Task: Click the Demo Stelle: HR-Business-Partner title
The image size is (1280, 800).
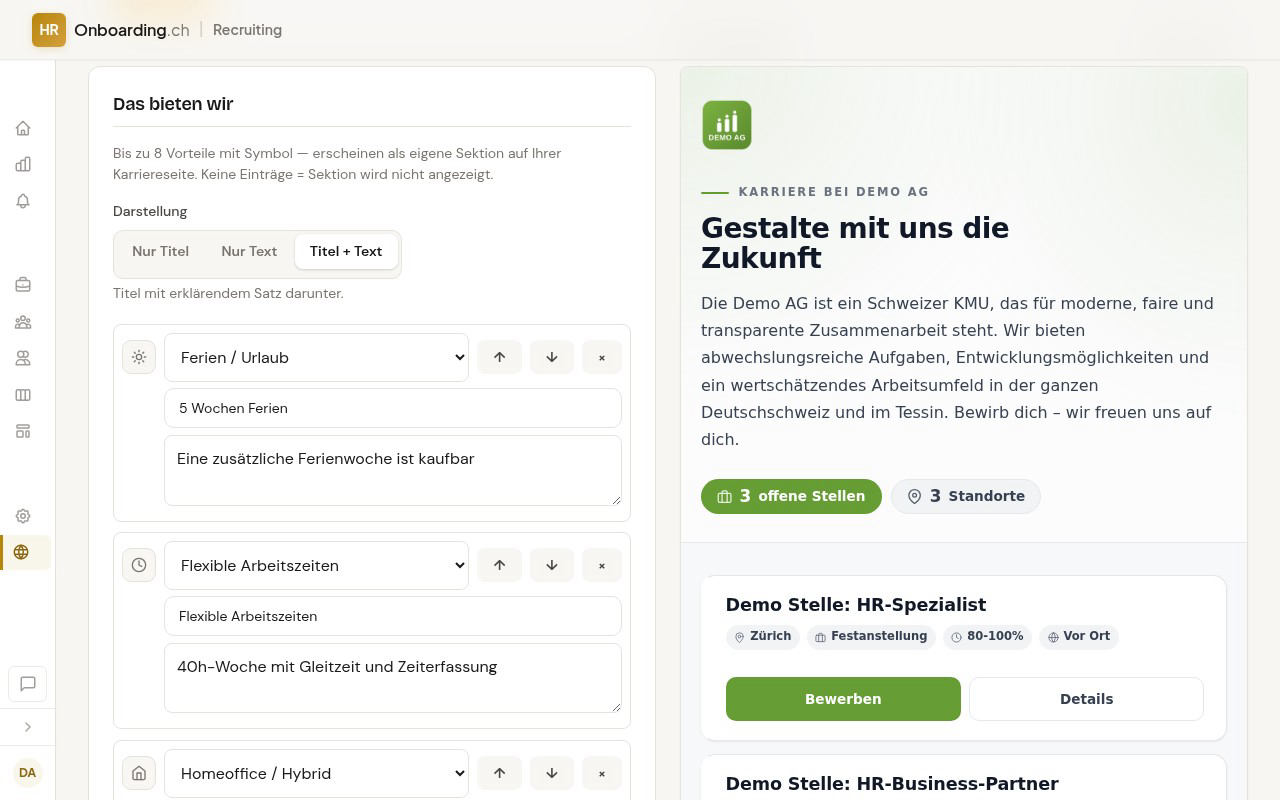Action: (892, 784)
